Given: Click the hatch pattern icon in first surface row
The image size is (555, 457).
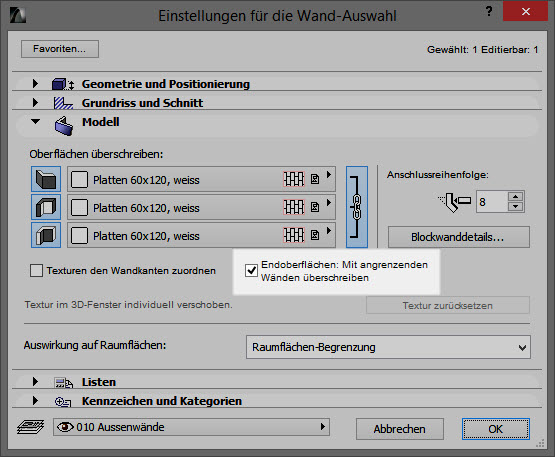Looking at the screenshot, I should tap(294, 179).
